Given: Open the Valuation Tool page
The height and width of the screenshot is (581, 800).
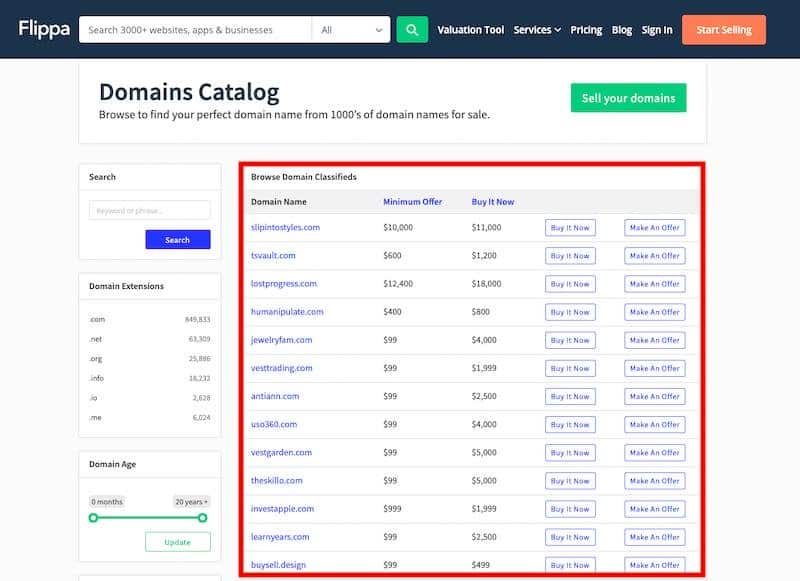Looking at the screenshot, I should pyautogui.click(x=470, y=30).
